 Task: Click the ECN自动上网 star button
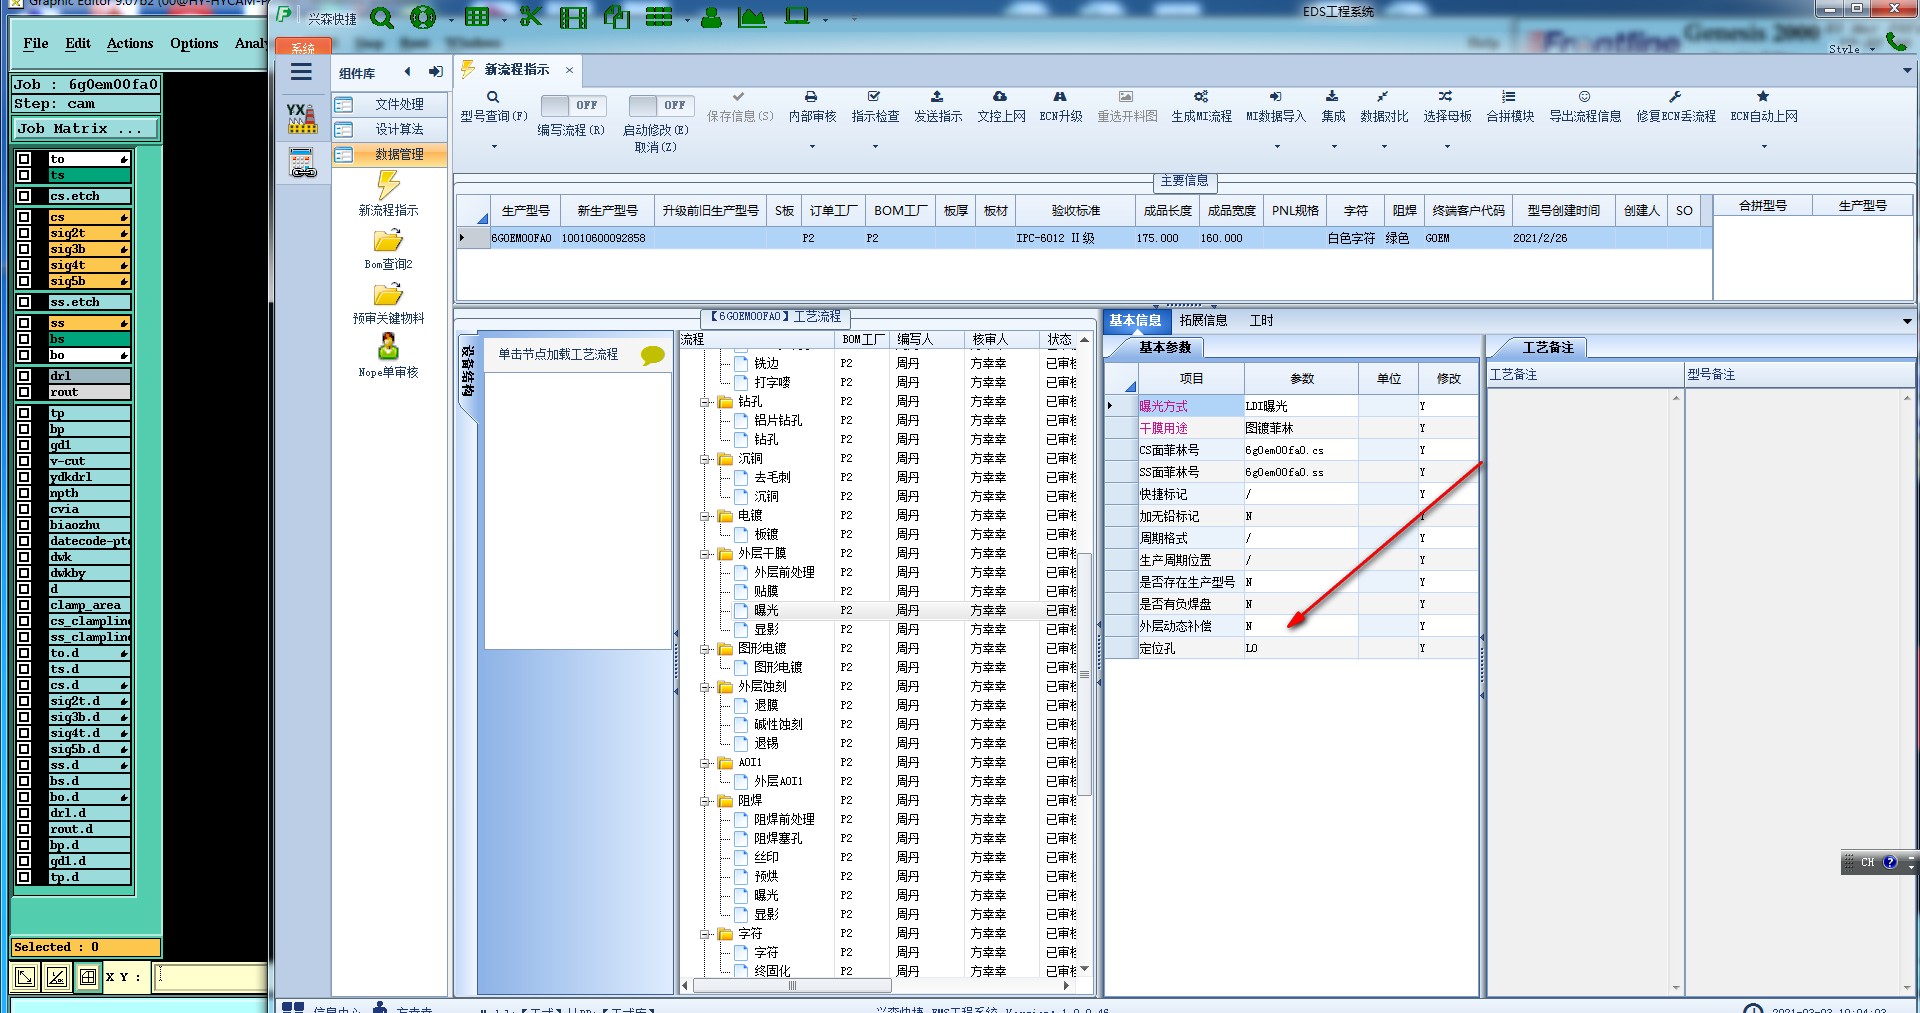tap(1764, 107)
